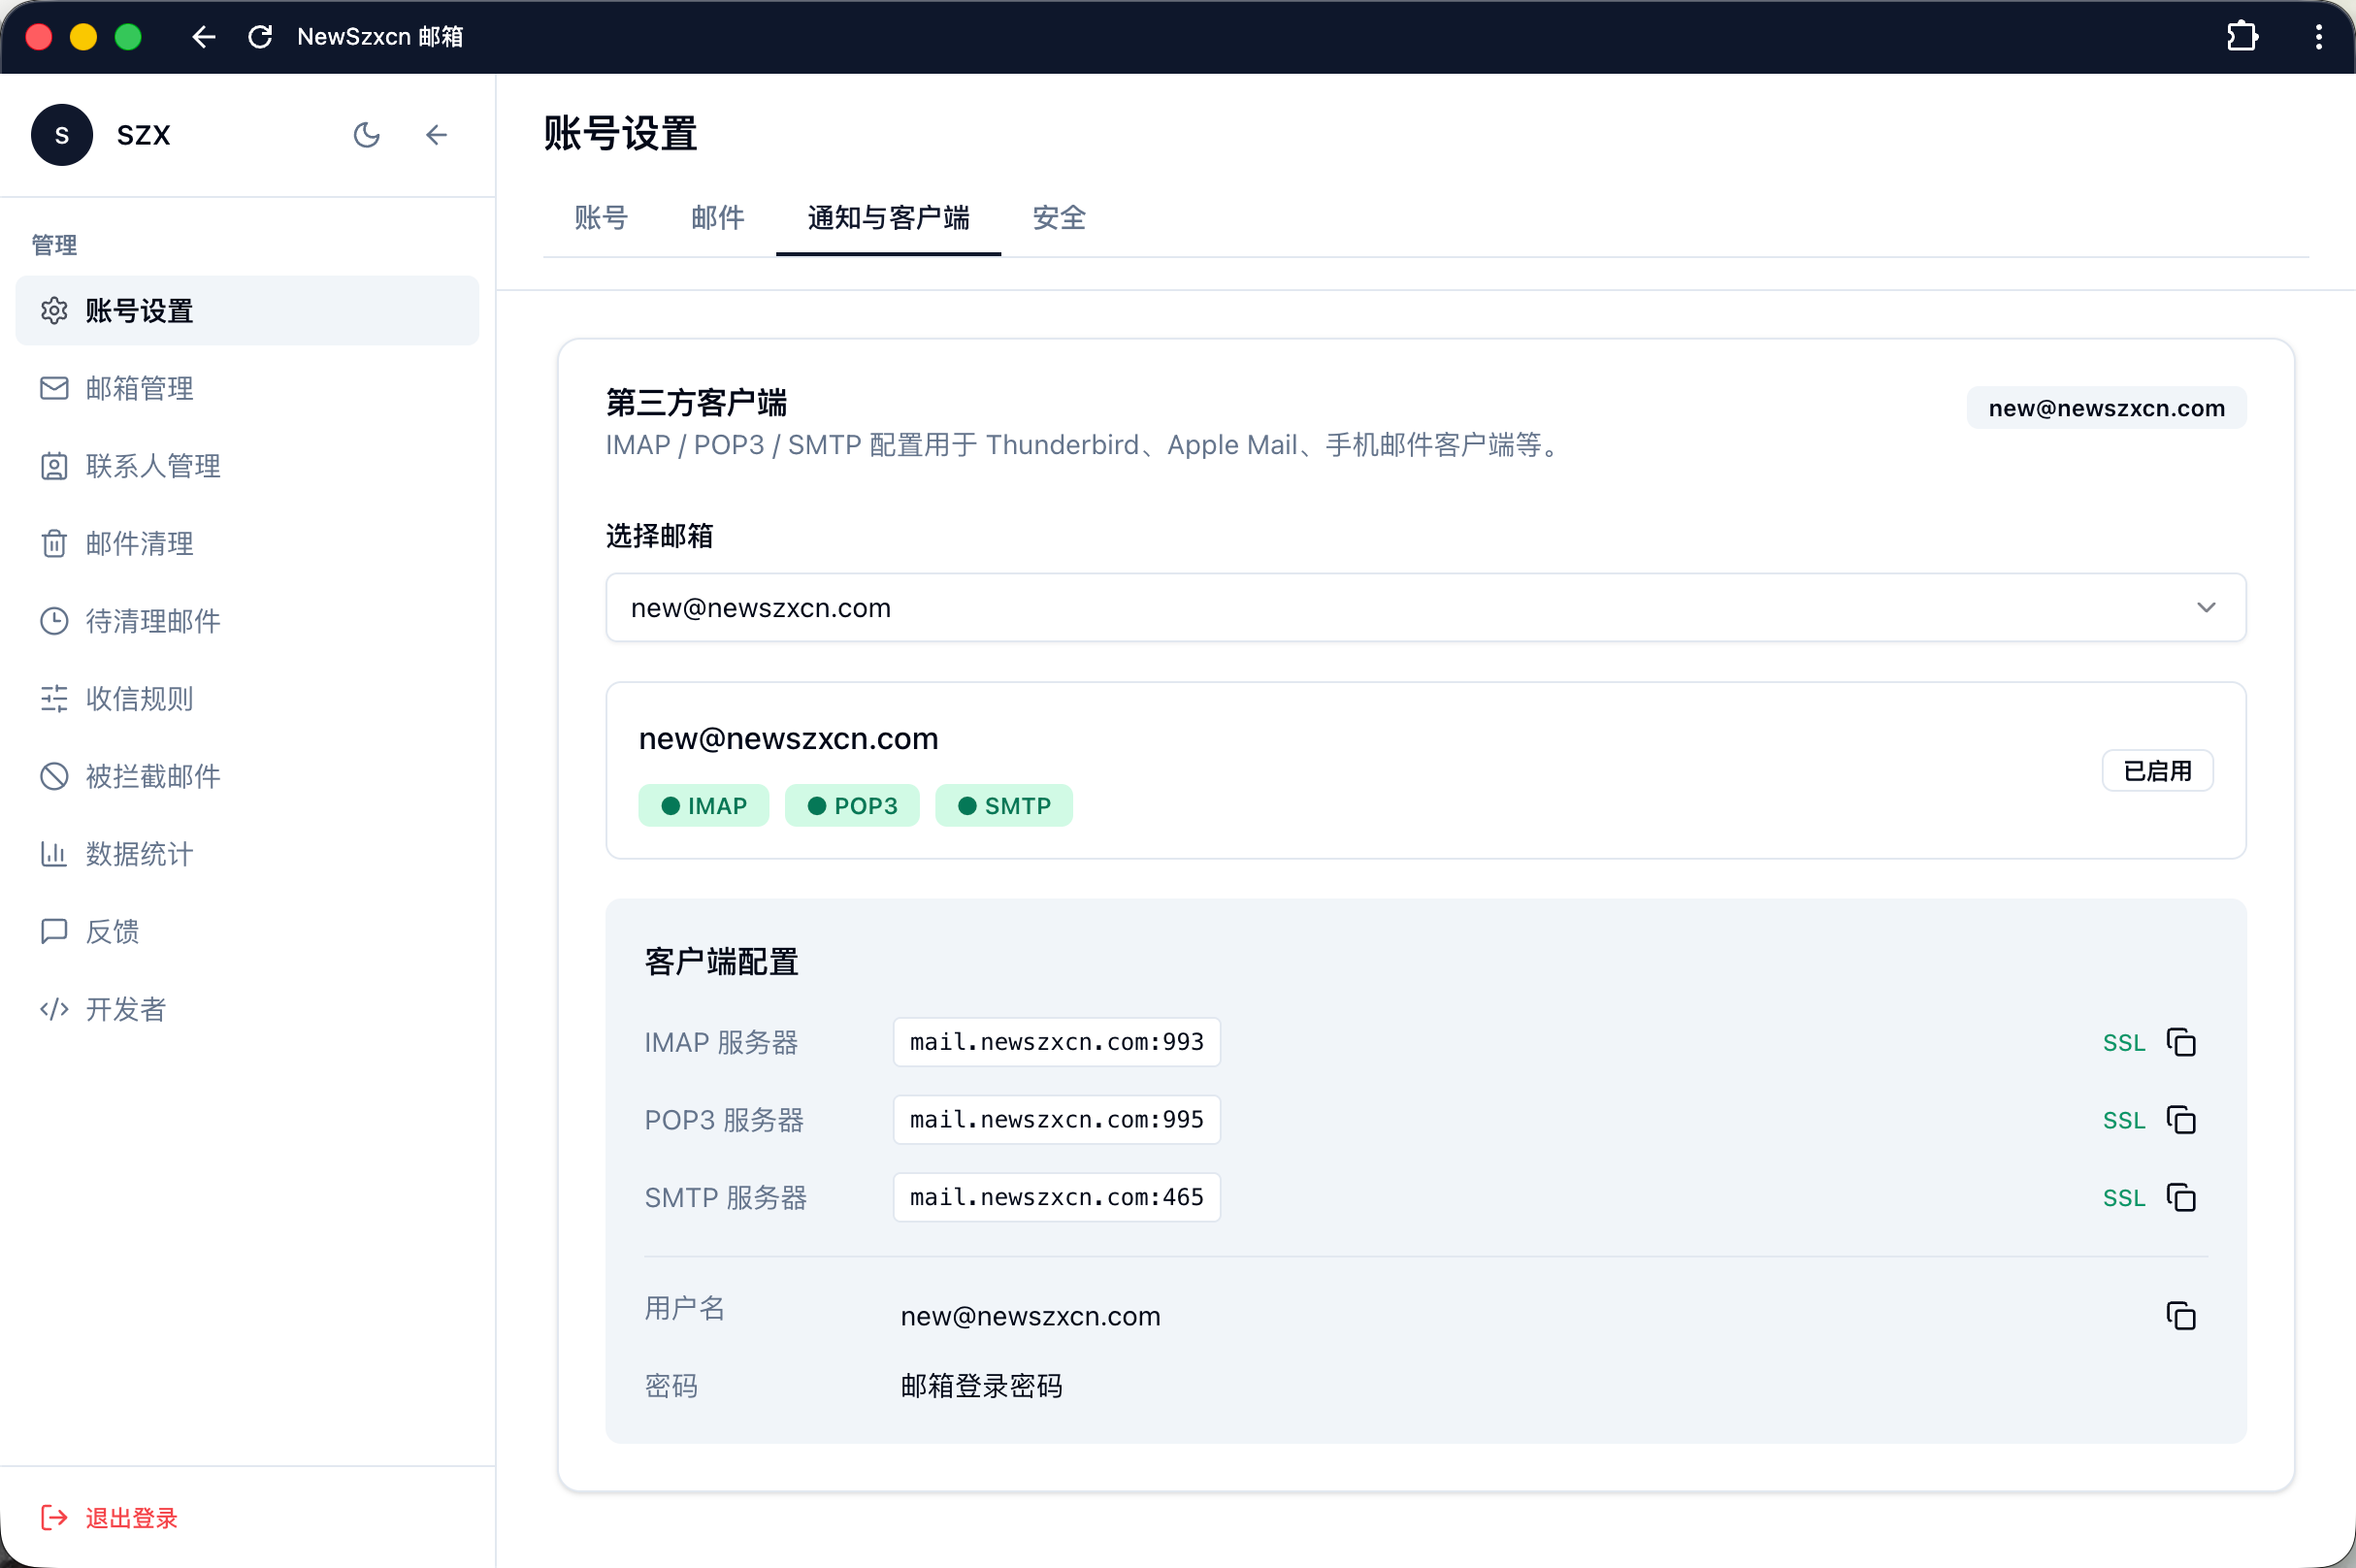Open 邮件清理 sidebar item
Viewport: 2356px width, 1568px height.
(247, 543)
